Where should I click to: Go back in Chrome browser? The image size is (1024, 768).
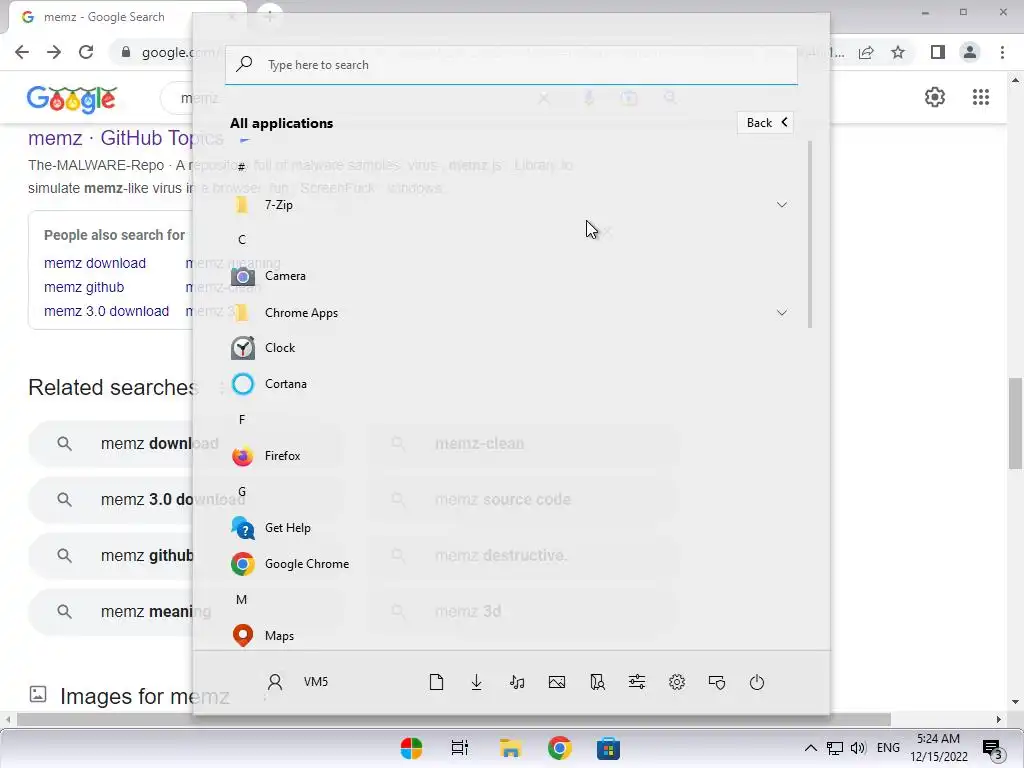[22, 52]
